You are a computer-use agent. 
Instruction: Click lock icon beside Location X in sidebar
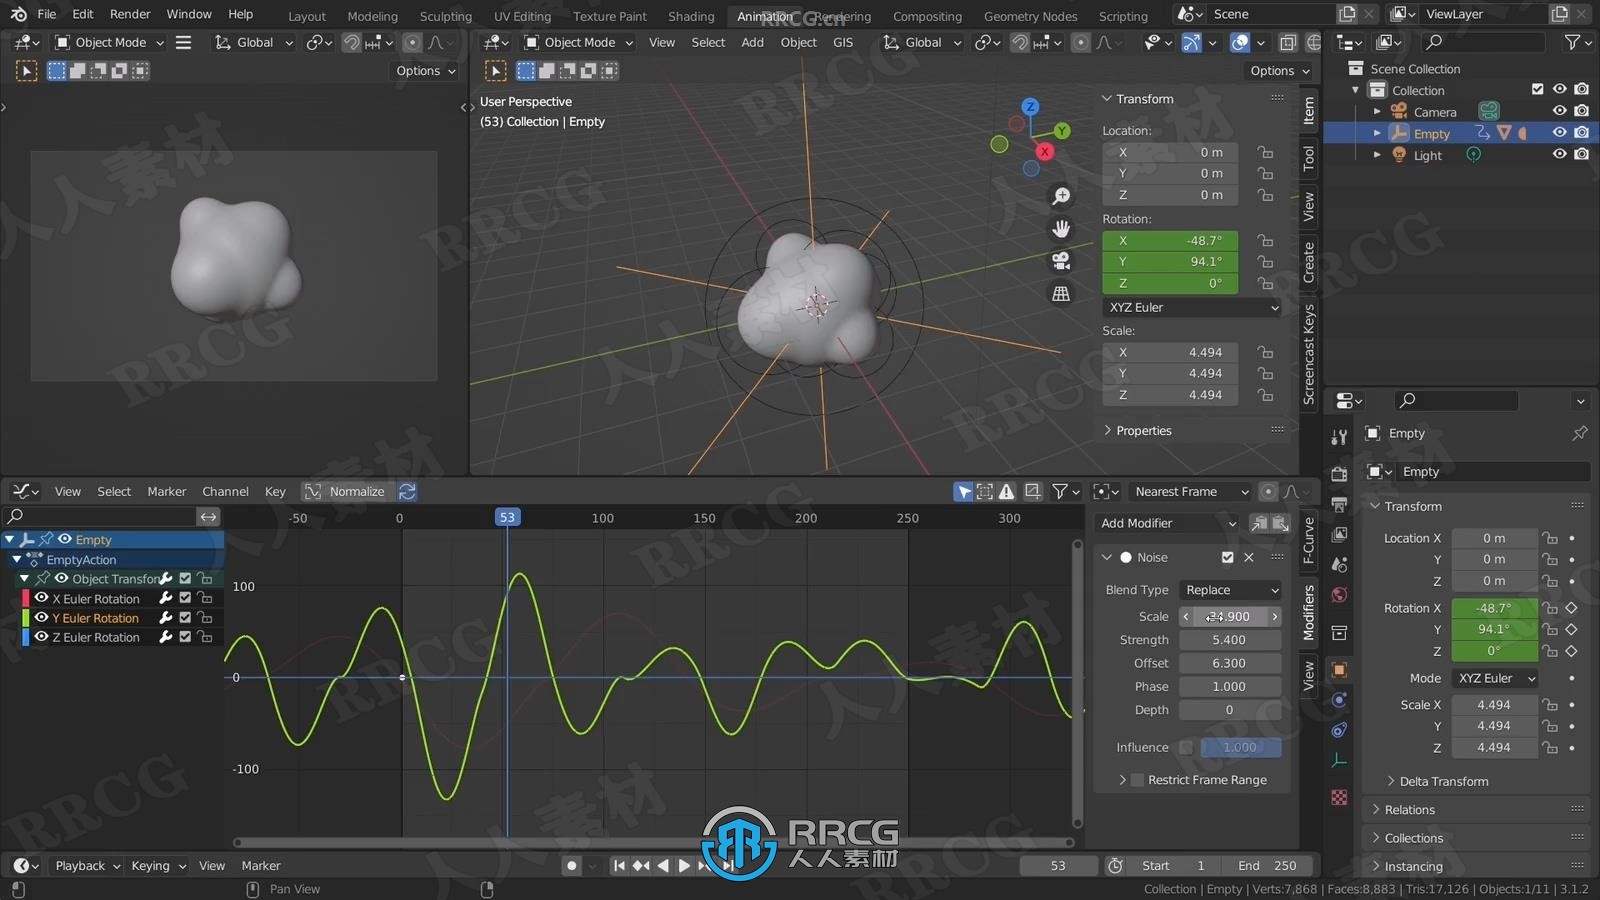point(1266,152)
